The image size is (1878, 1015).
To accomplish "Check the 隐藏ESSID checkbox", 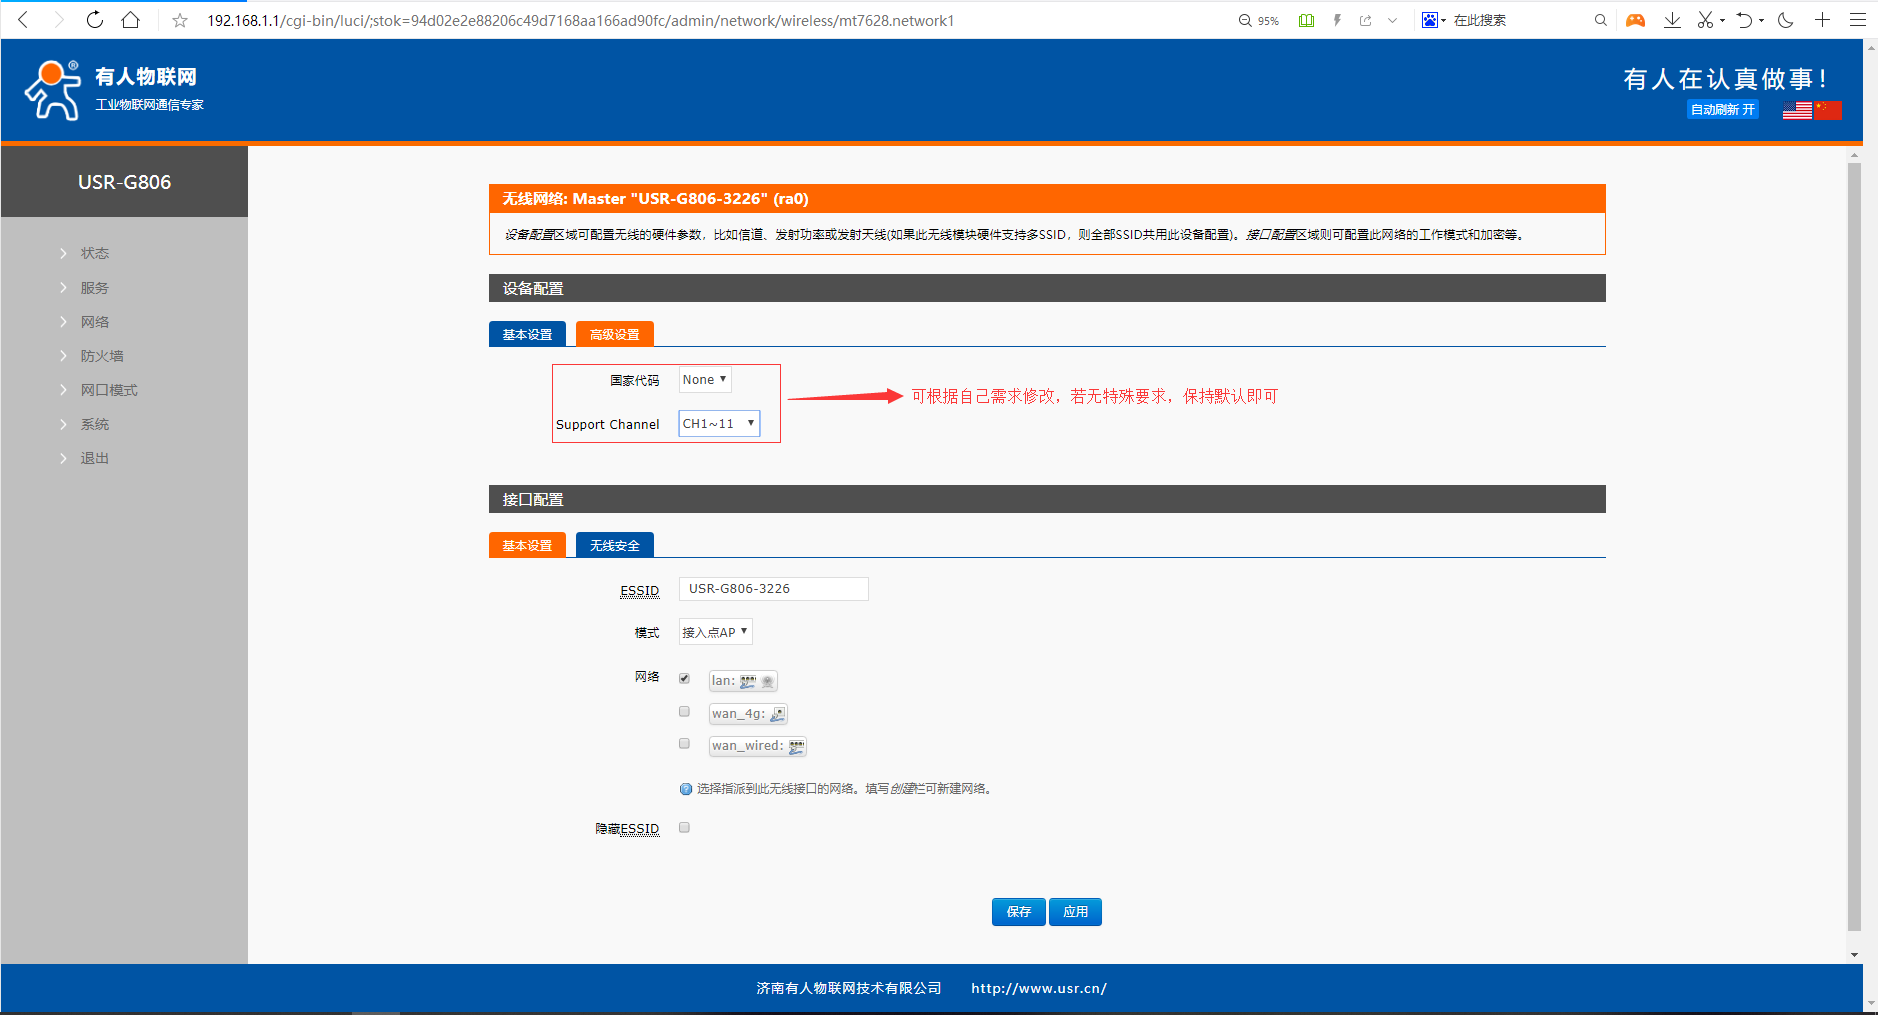I will (684, 828).
